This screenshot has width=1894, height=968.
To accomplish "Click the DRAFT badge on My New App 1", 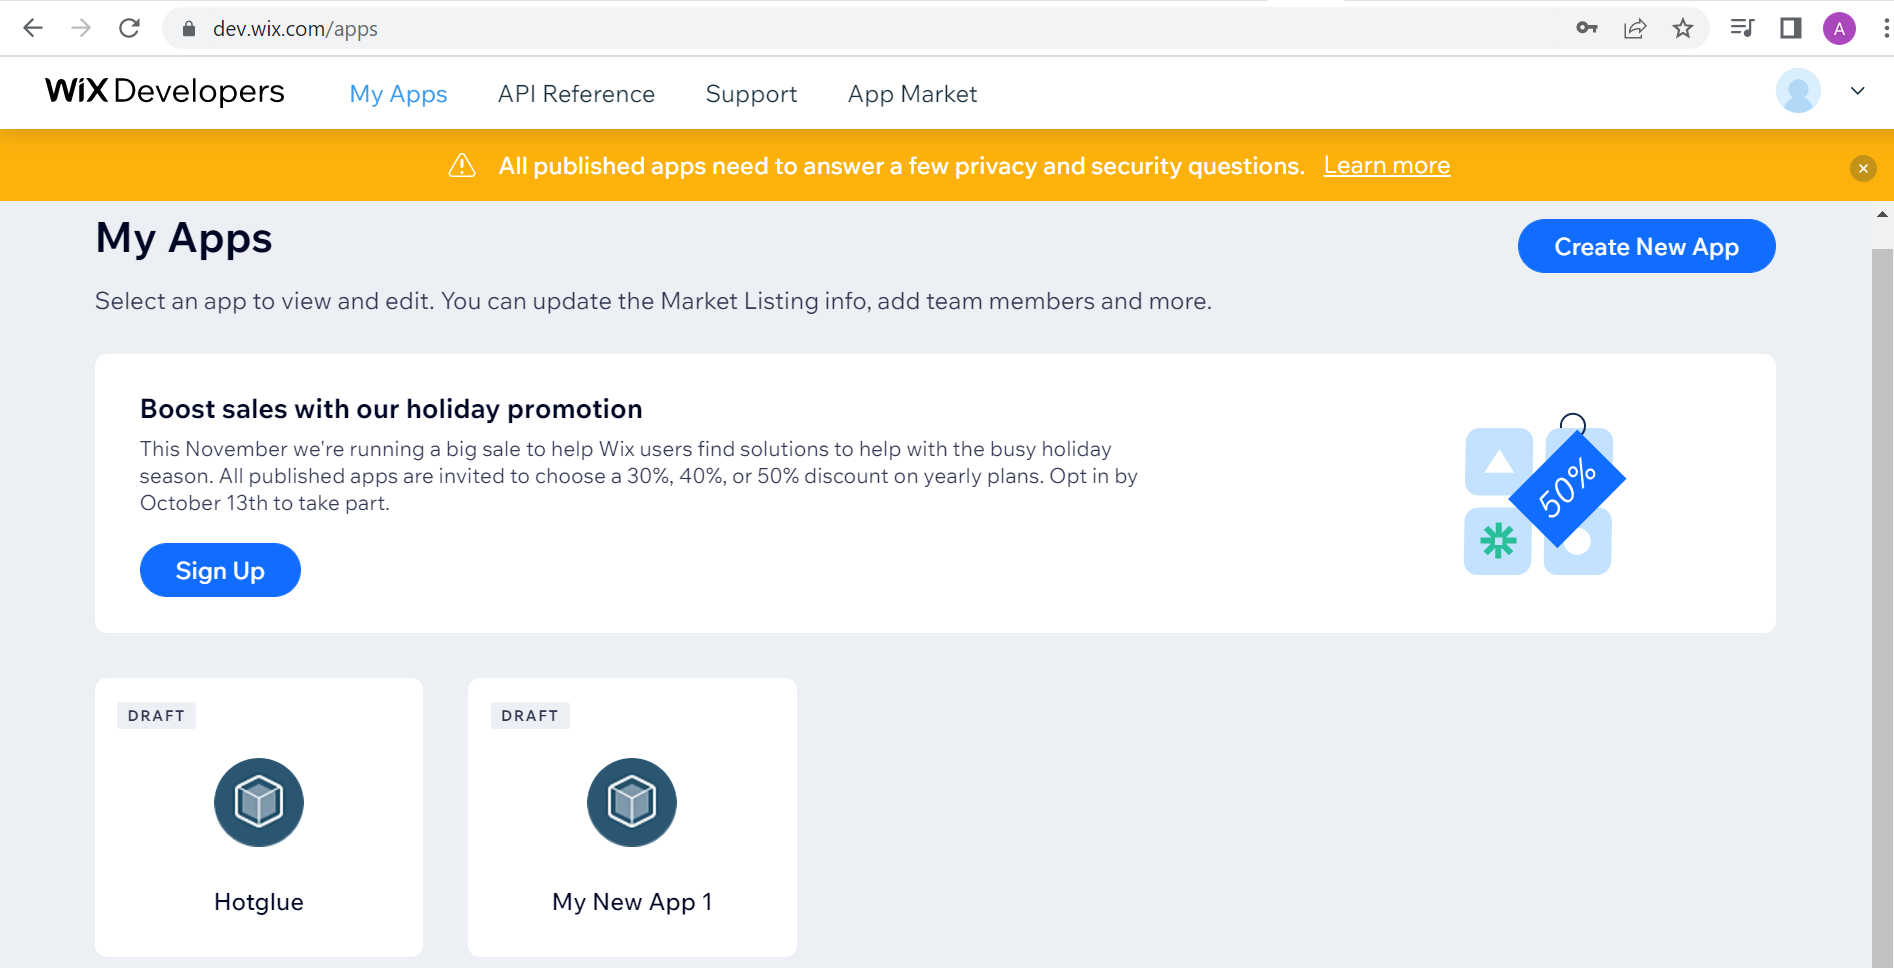I will (530, 716).
